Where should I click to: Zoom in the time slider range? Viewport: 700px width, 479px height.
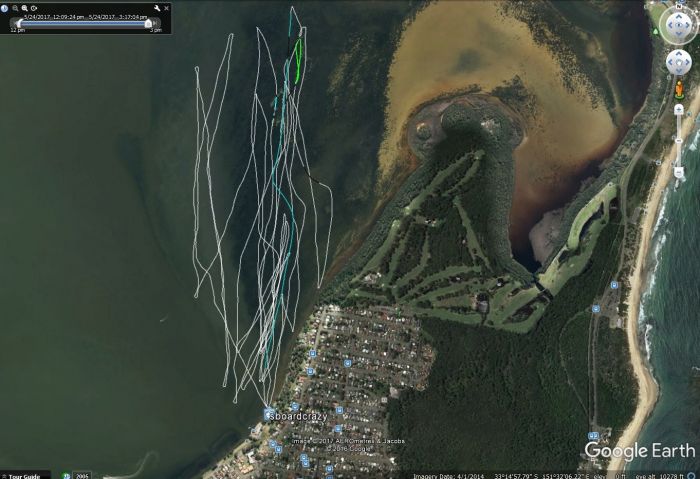(24, 8)
